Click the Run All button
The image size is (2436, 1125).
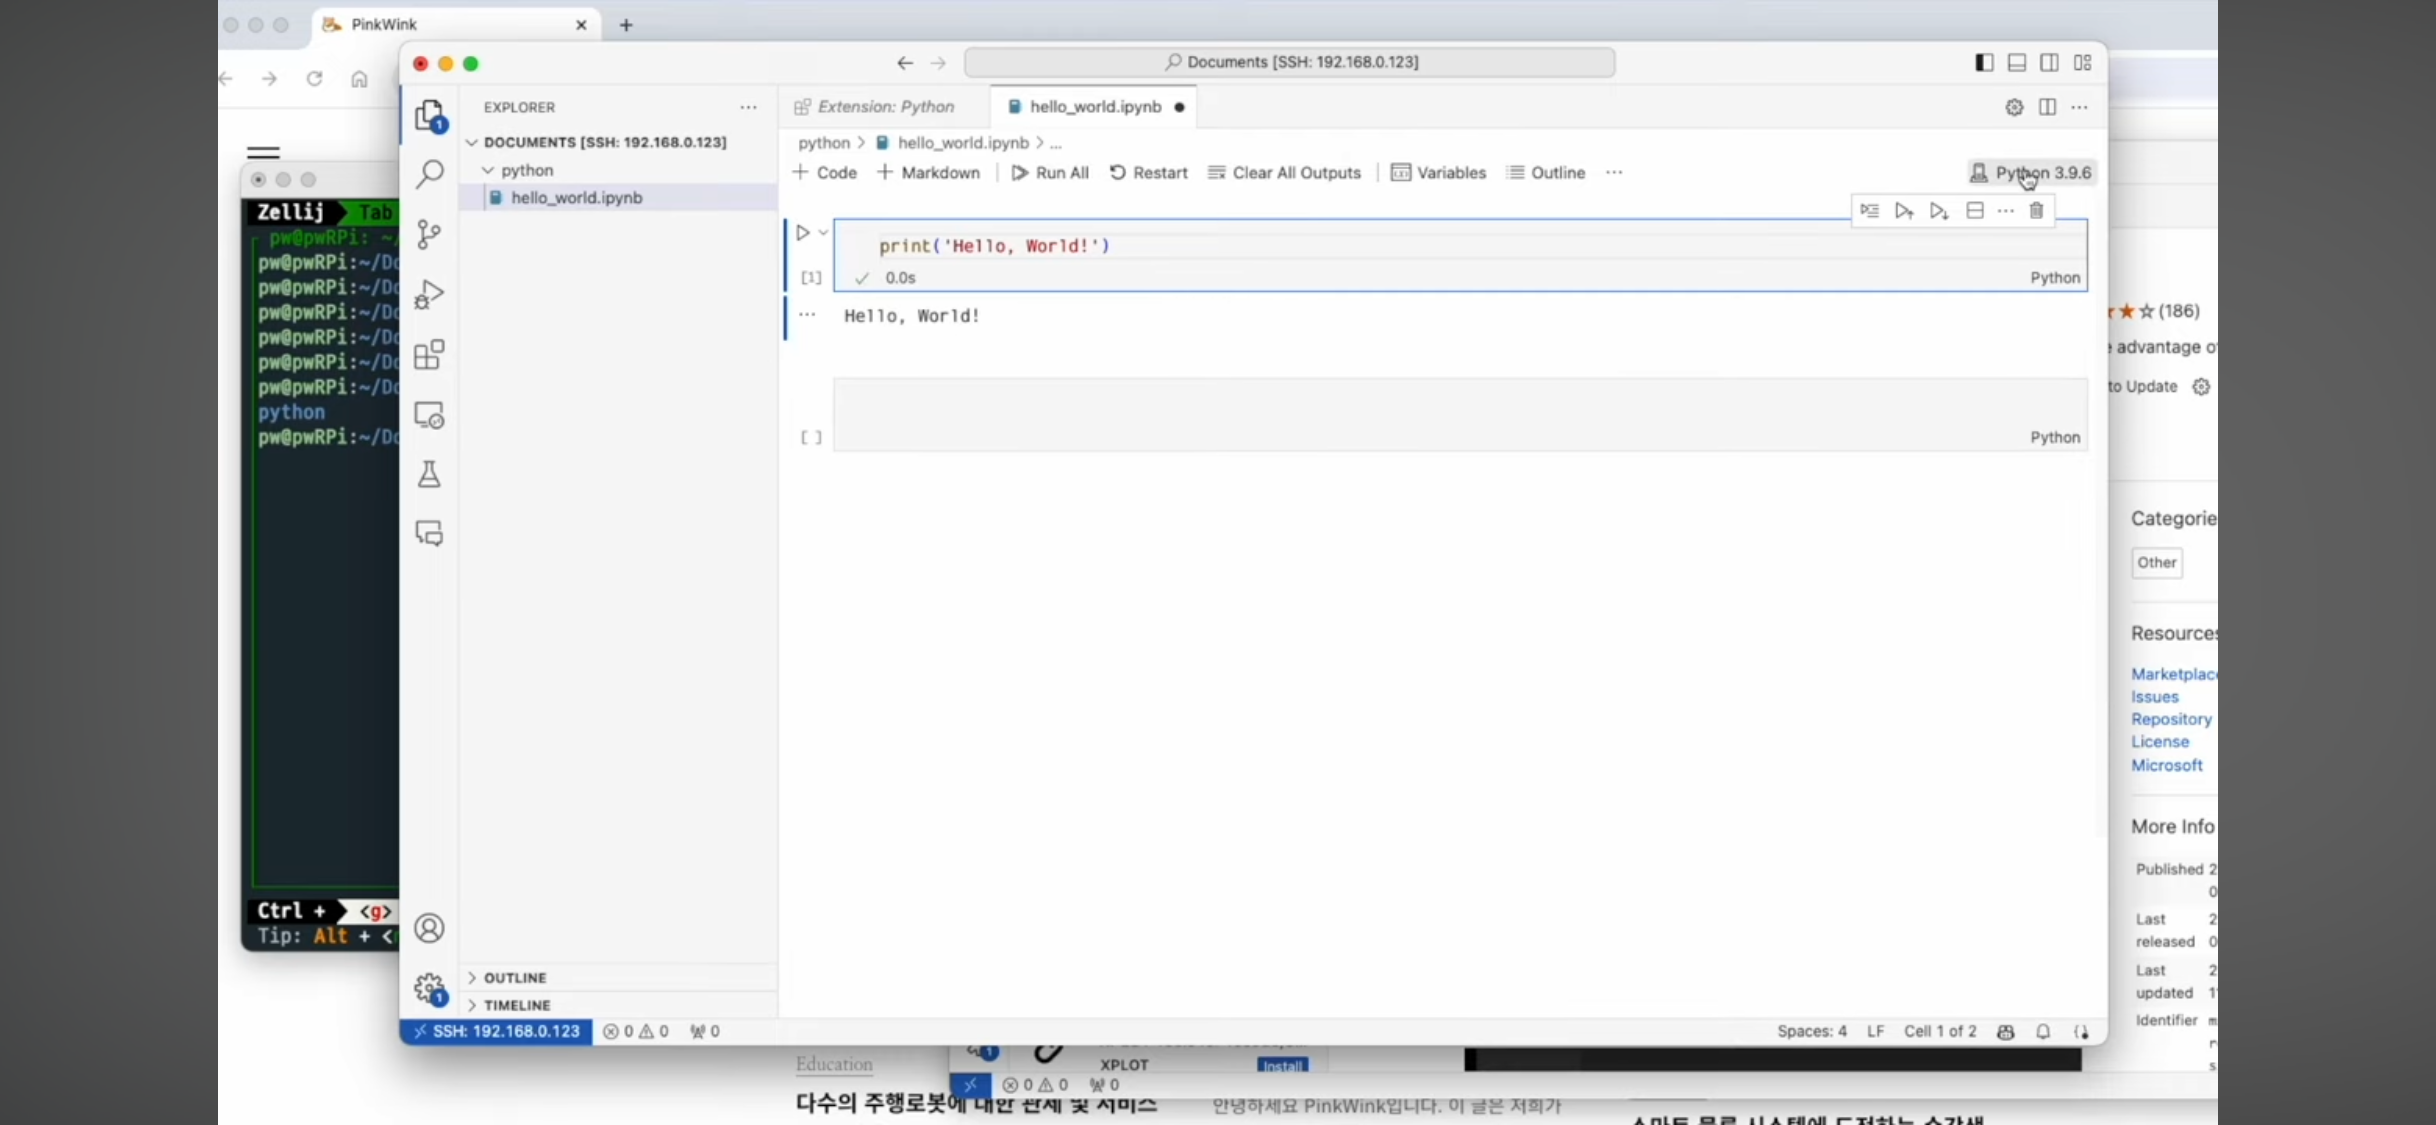click(1050, 173)
